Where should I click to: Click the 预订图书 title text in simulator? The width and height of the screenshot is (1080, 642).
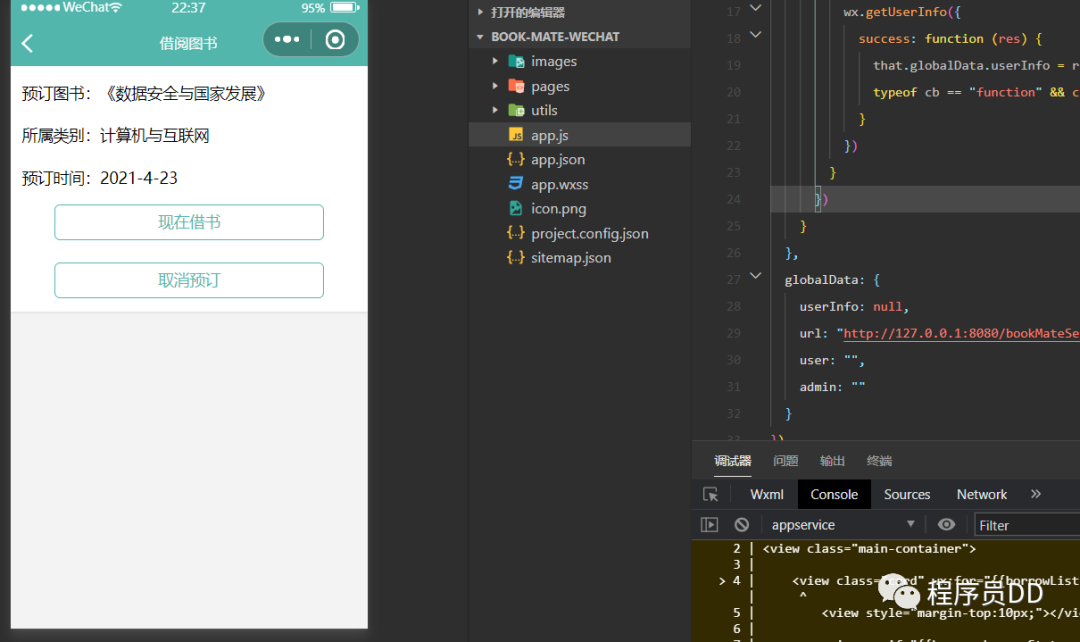coord(144,94)
